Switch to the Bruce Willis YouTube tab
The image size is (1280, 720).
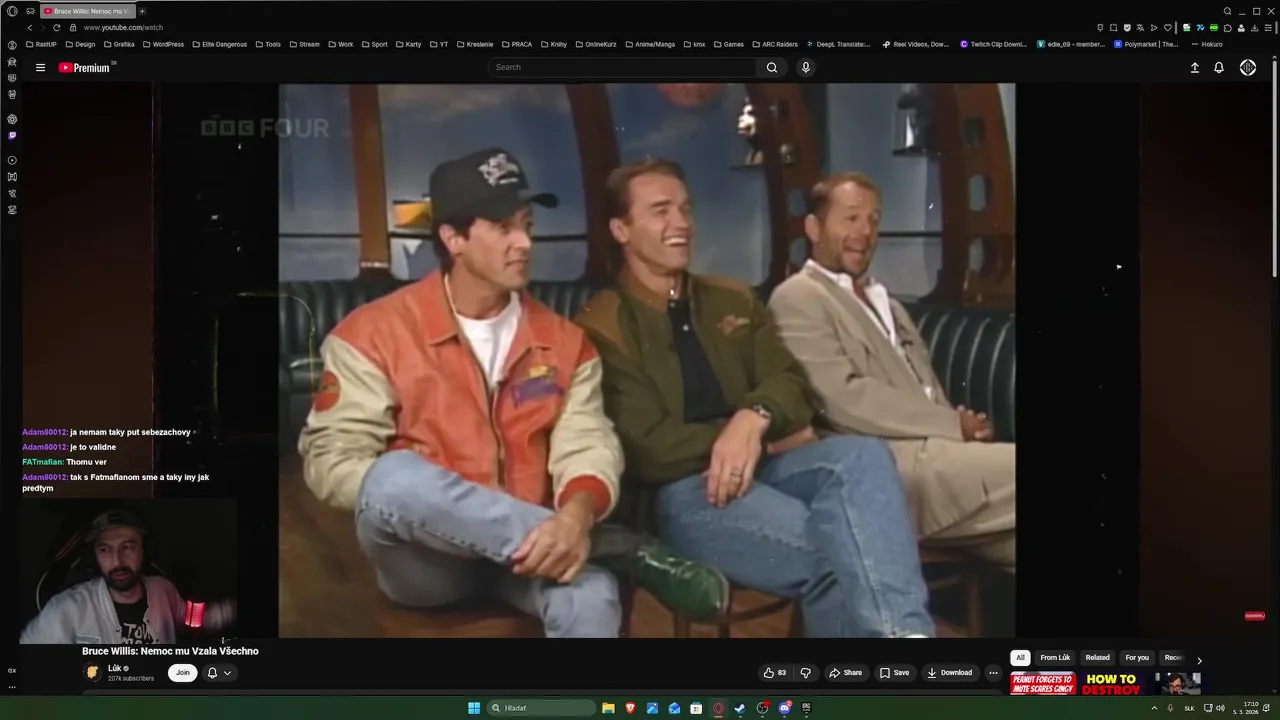(86, 11)
